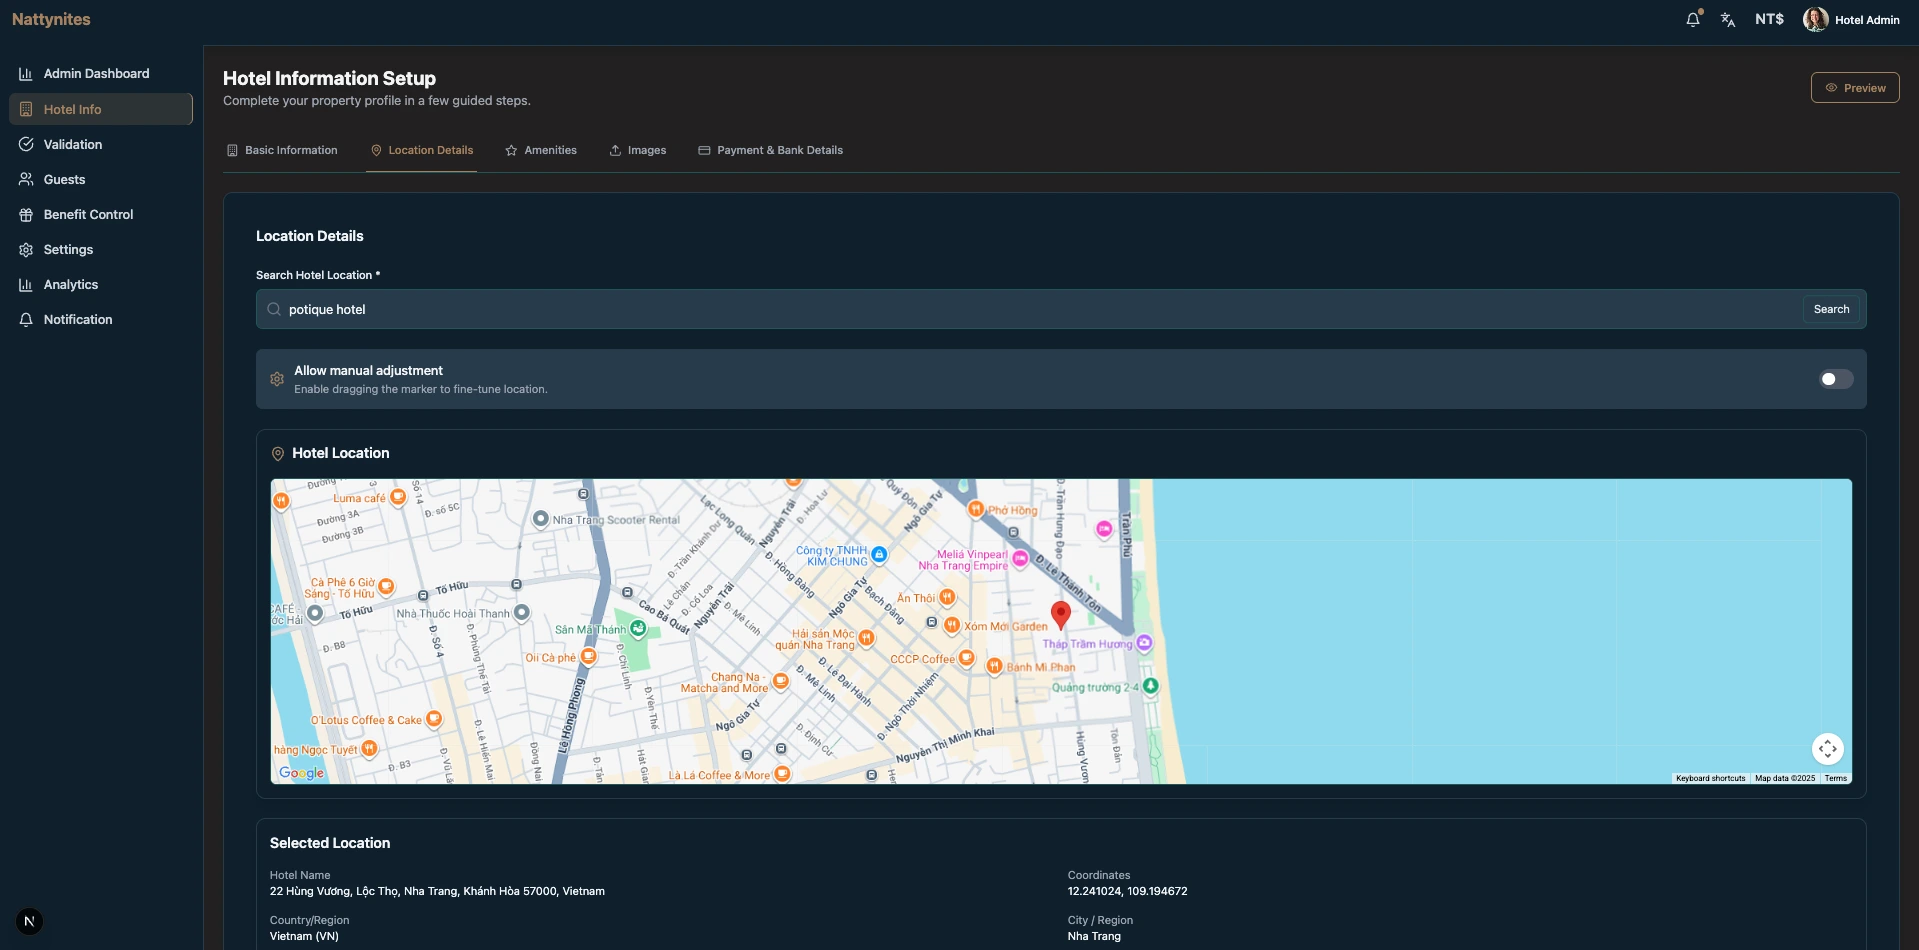This screenshot has width=1919, height=950.
Task: Select the Guests section icon
Action: (25, 179)
